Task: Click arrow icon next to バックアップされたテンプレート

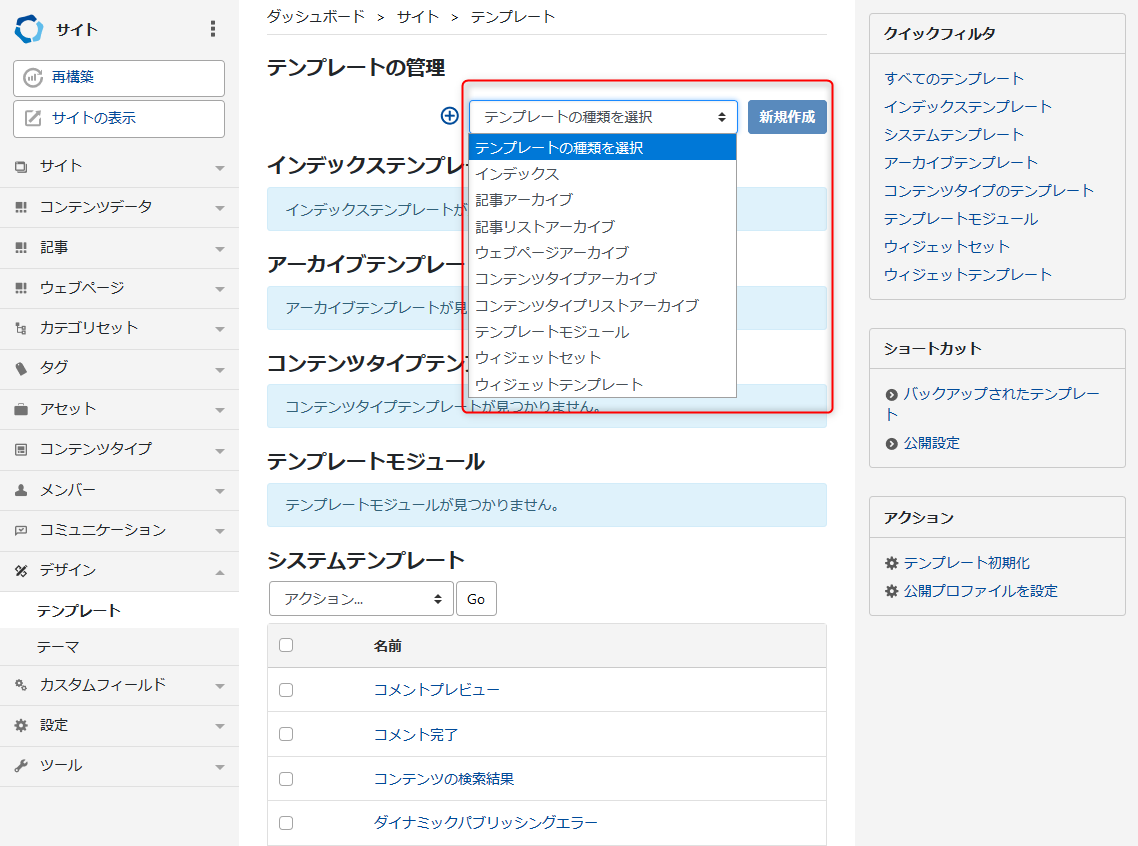Action: coord(891,395)
